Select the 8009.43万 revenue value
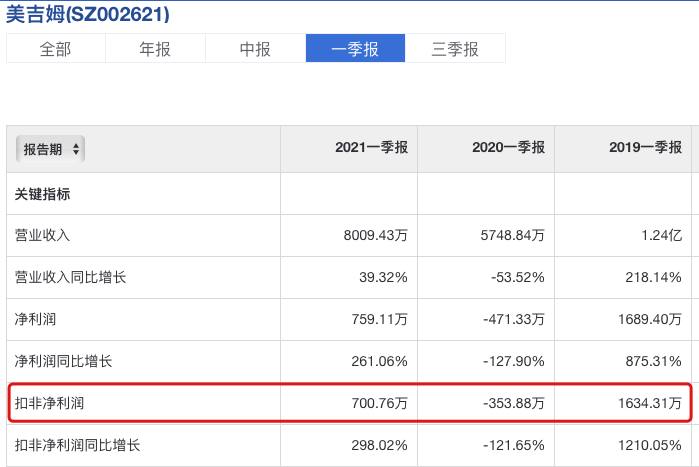The width and height of the screenshot is (699, 467). pyautogui.click(x=375, y=235)
